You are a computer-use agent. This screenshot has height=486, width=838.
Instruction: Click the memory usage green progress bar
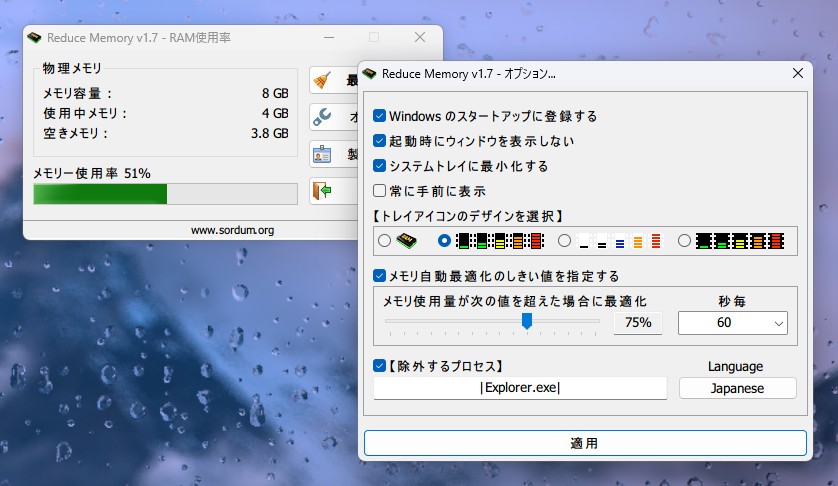(x=165, y=194)
